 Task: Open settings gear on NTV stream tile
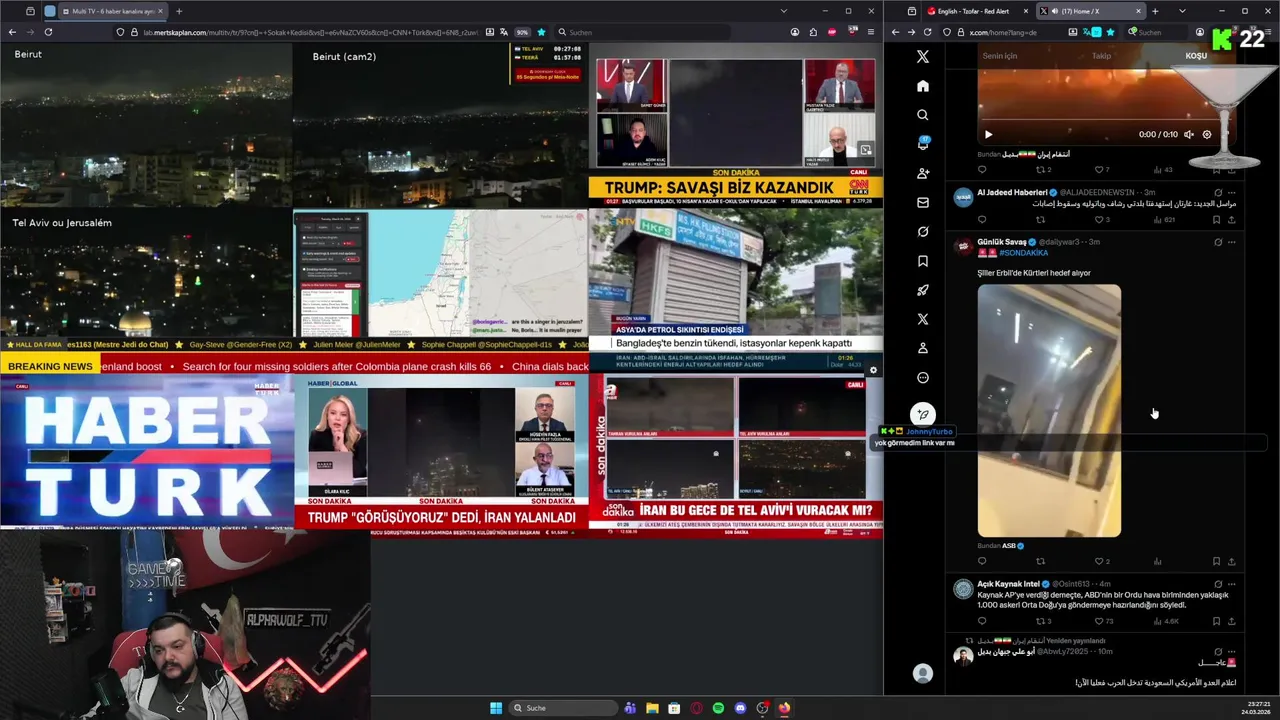(x=873, y=370)
